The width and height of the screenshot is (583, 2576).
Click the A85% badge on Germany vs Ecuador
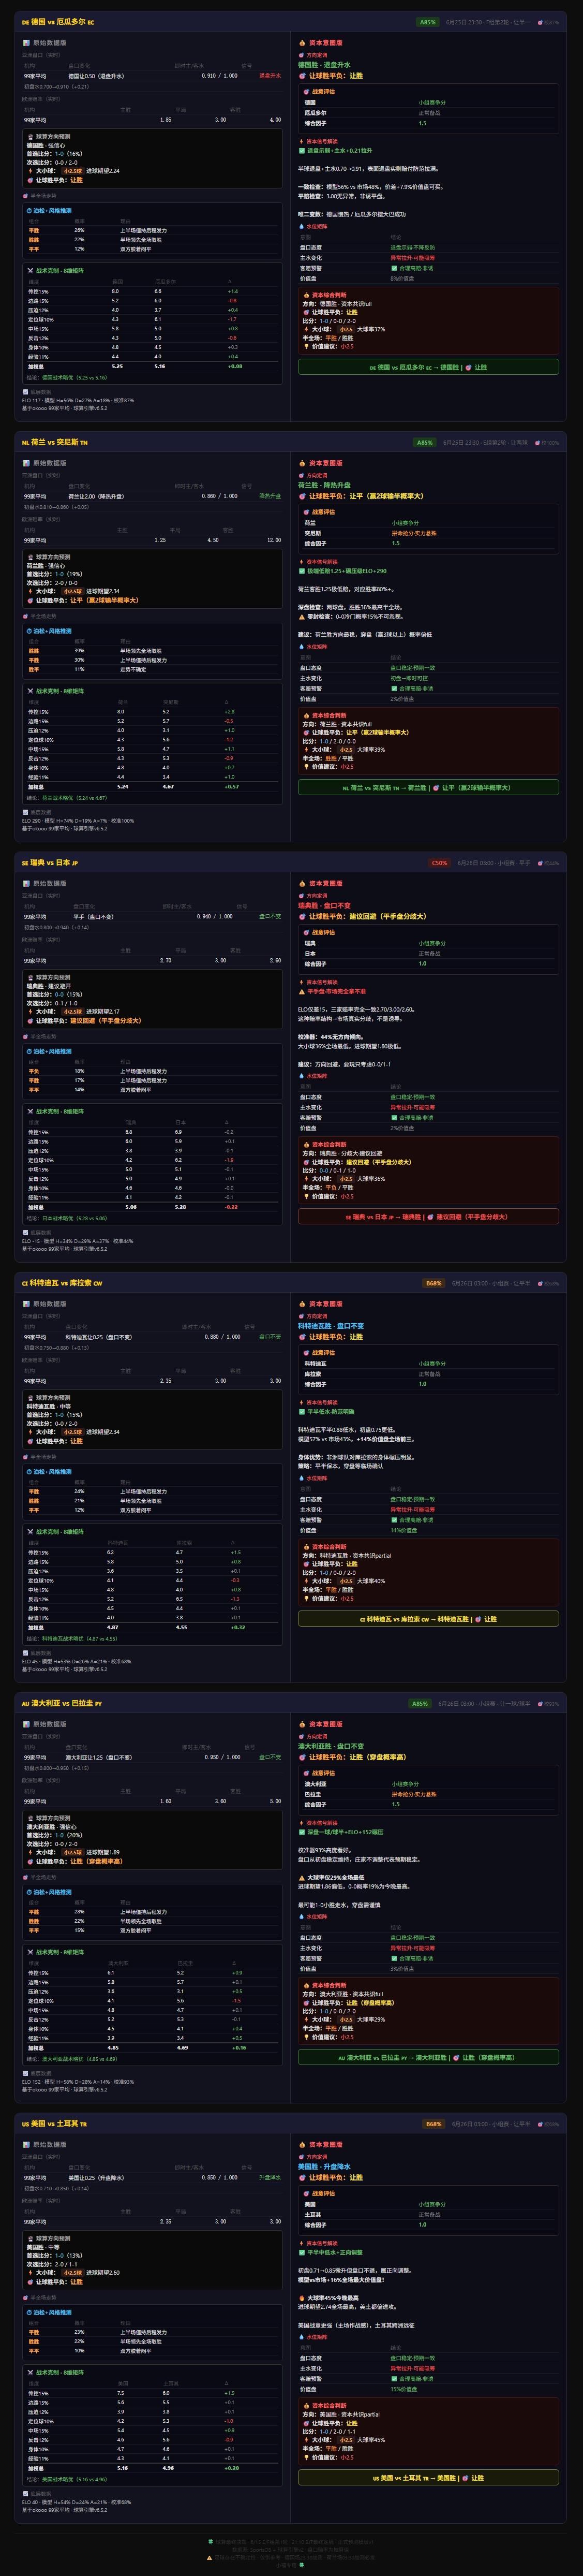427,22
